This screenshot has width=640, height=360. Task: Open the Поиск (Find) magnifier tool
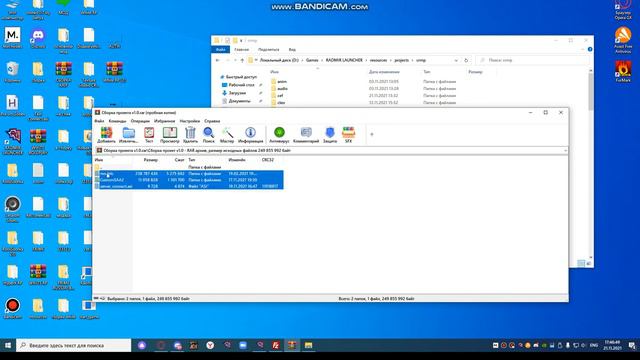pyautogui.click(x=209, y=135)
